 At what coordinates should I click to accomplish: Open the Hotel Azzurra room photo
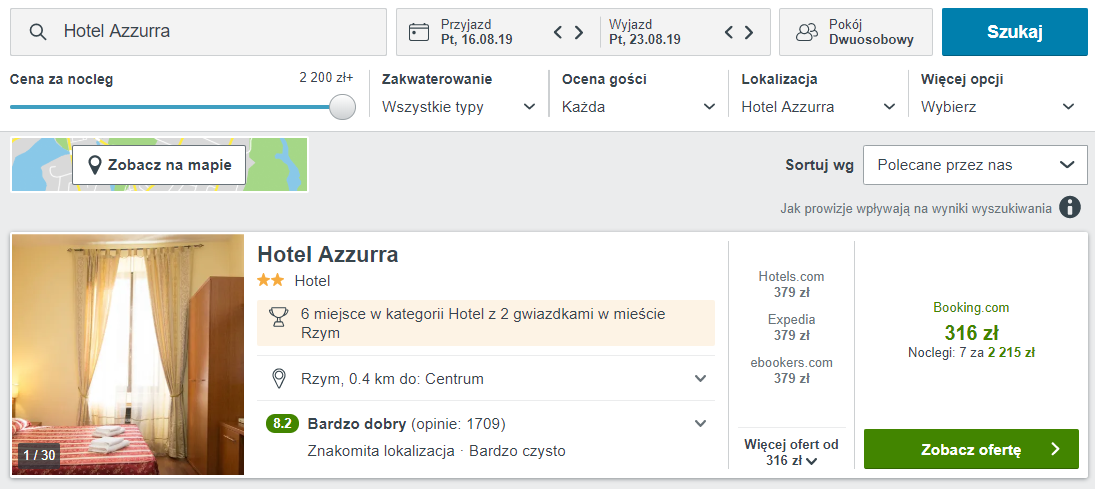(128, 354)
